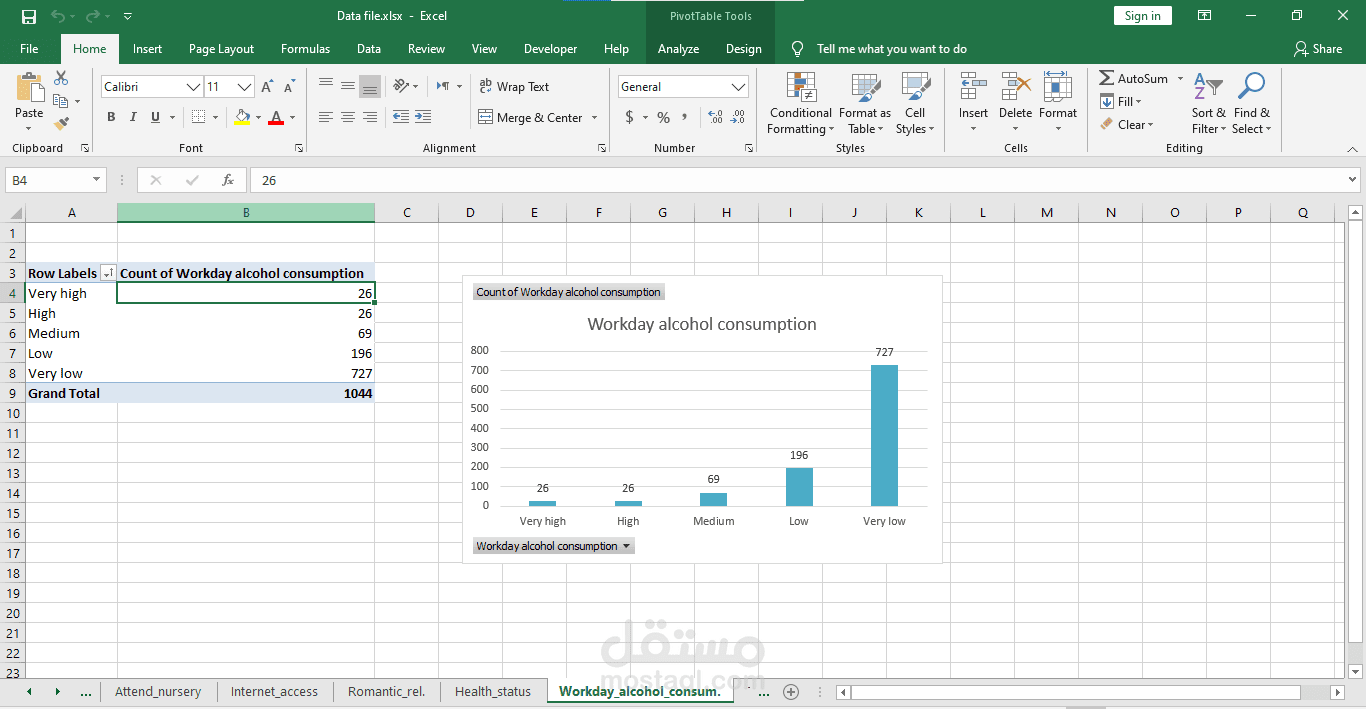Click the Fill Color bucket swatch
The width and height of the screenshot is (1366, 709).
(x=242, y=117)
